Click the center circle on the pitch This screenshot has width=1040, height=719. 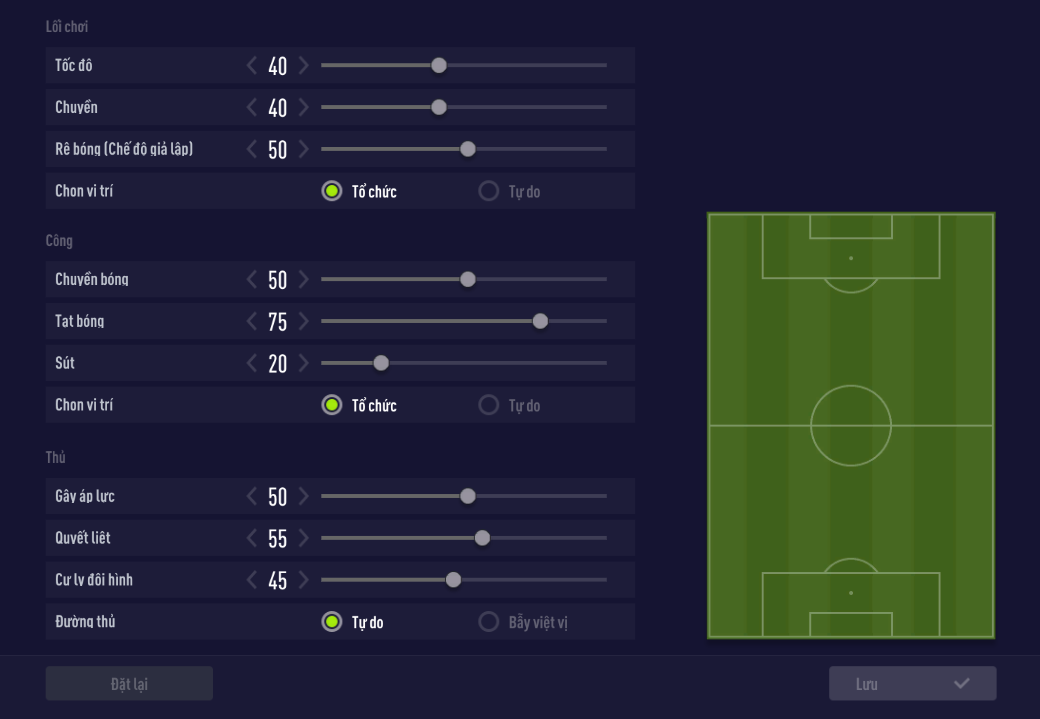pyautogui.click(x=851, y=426)
